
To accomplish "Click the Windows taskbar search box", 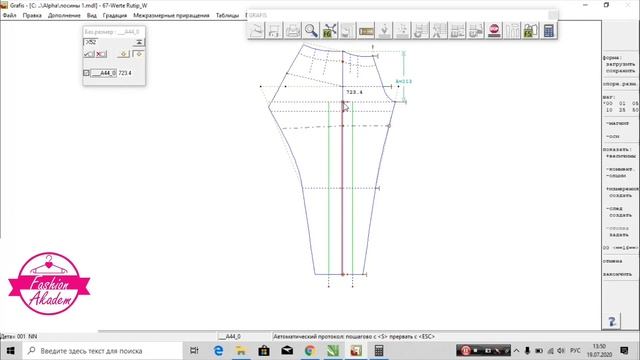I will tap(102, 351).
